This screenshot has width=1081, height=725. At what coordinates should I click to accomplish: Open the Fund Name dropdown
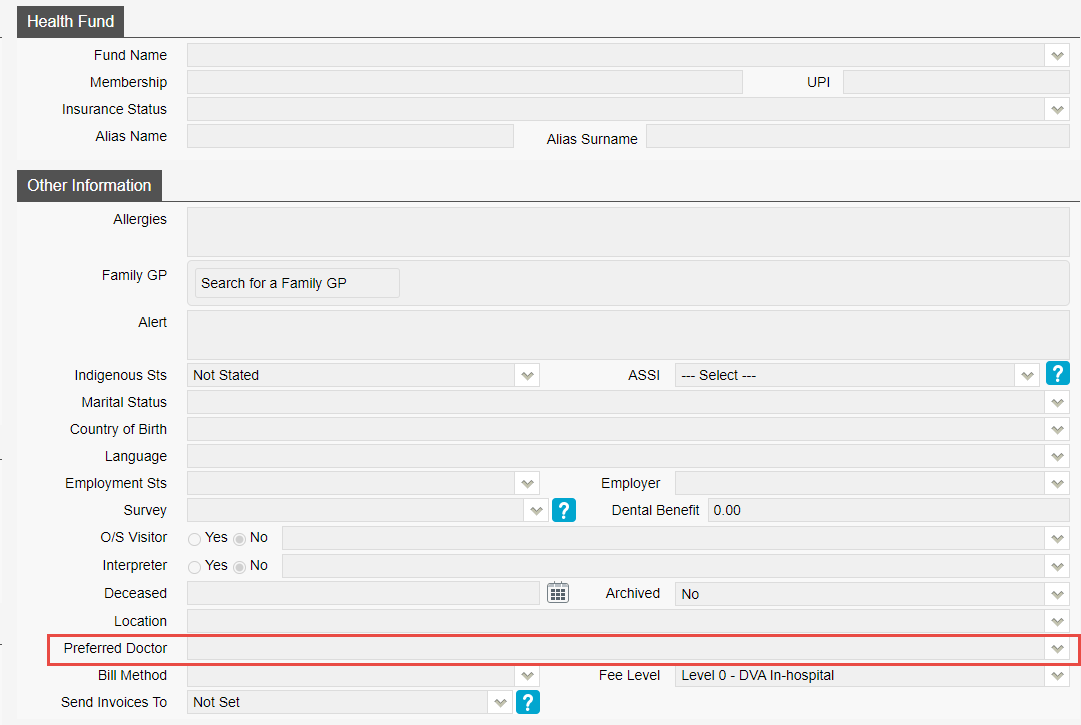click(x=1057, y=55)
